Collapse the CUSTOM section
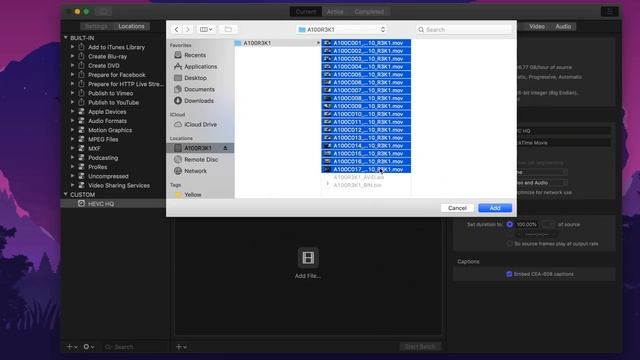 click(x=66, y=194)
